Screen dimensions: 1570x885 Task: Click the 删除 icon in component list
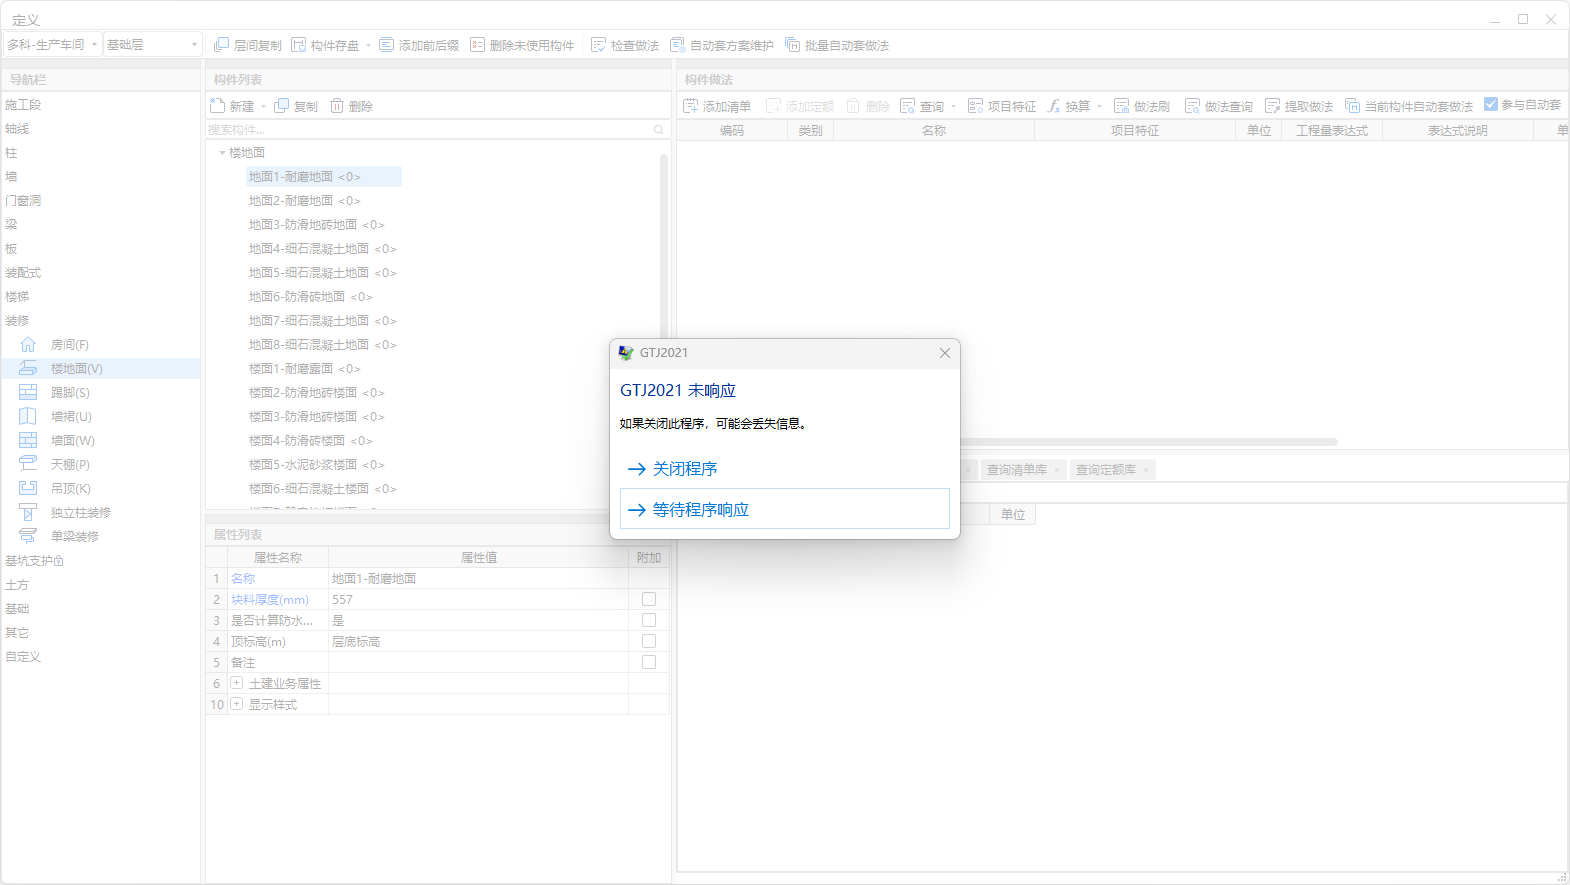337,106
